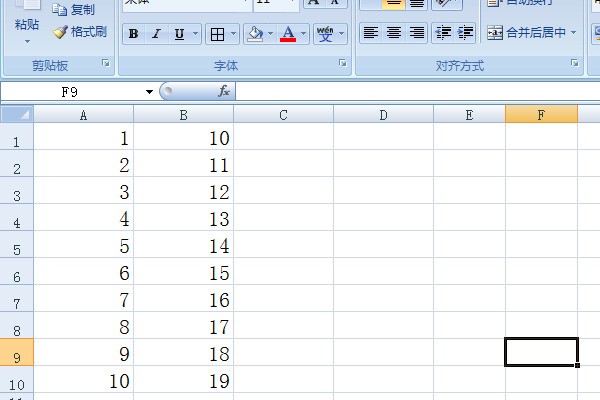Center text horizontally in cell
This screenshot has width=600, height=400.
click(394, 33)
